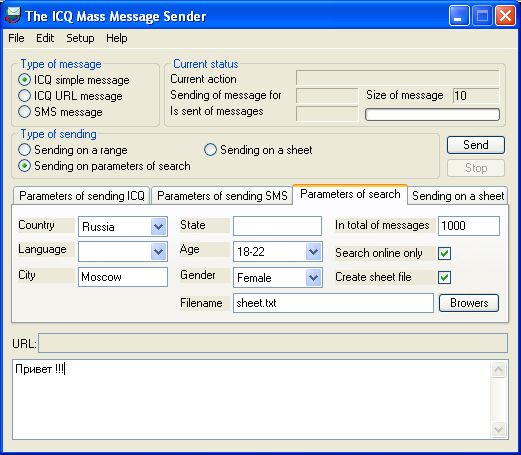
Task: Open the Edit menu
Action: point(45,38)
